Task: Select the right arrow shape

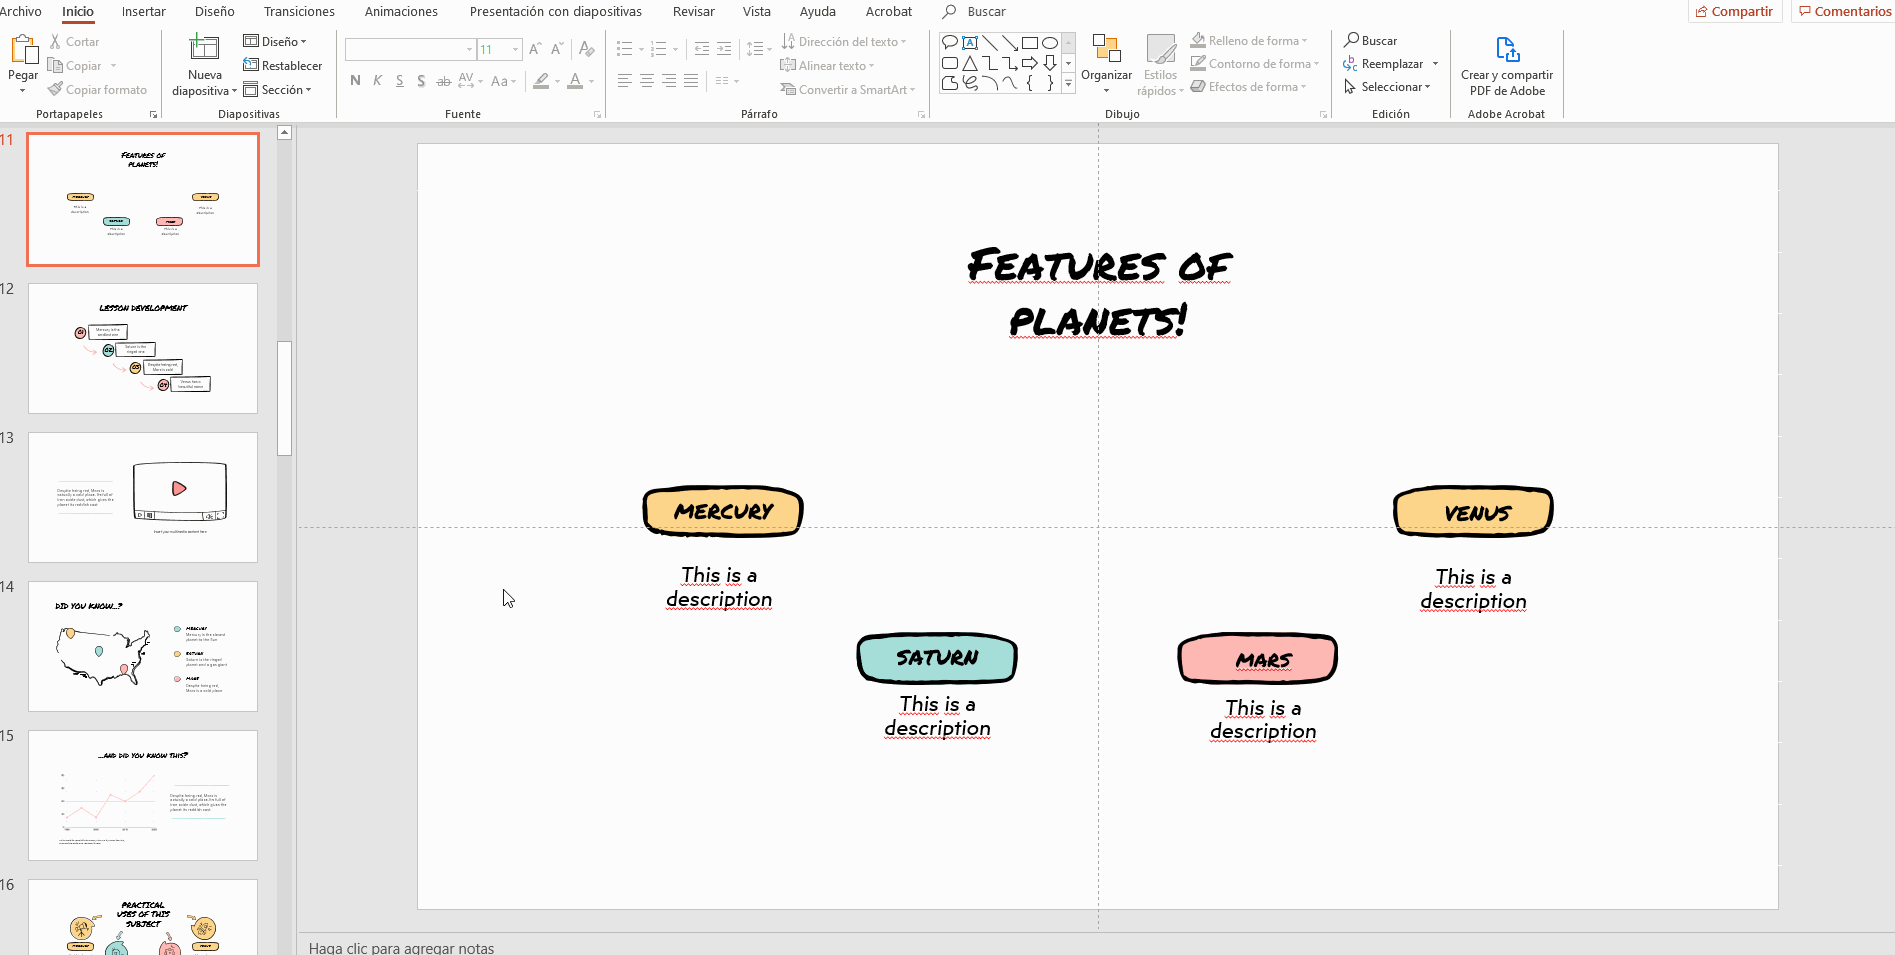Action: click(x=1030, y=63)
